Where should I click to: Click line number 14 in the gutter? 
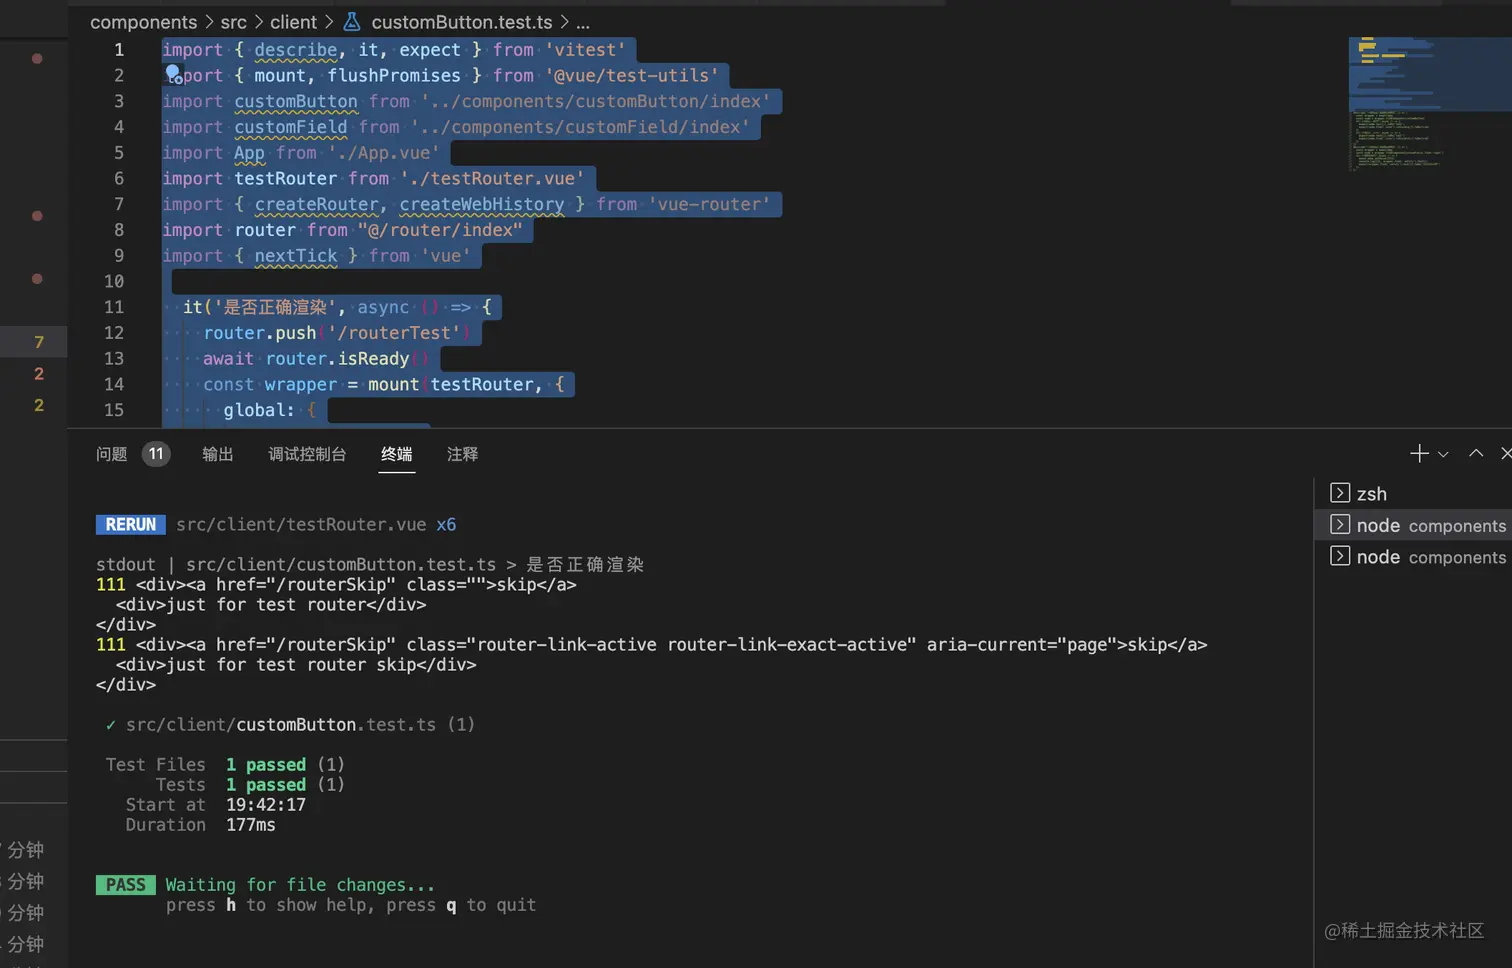pos(114,384)
